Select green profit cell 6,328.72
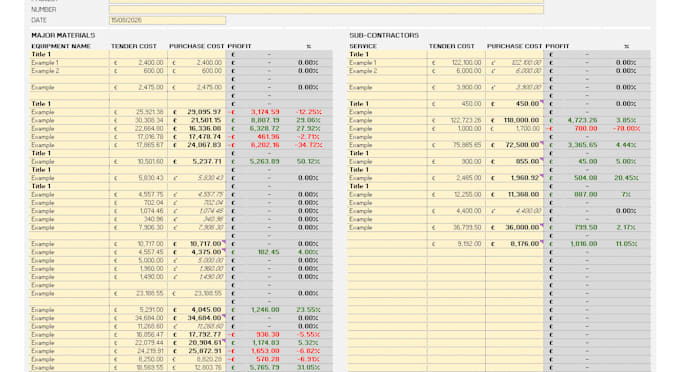 [x=265, y=128]
